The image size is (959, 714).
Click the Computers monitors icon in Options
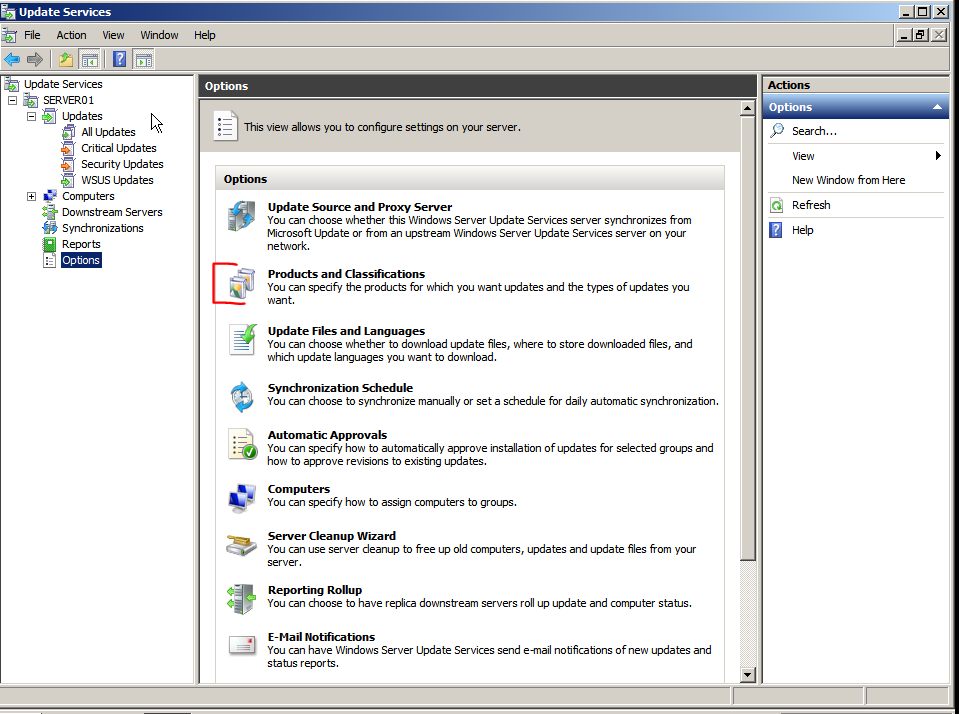pos(242,497)
